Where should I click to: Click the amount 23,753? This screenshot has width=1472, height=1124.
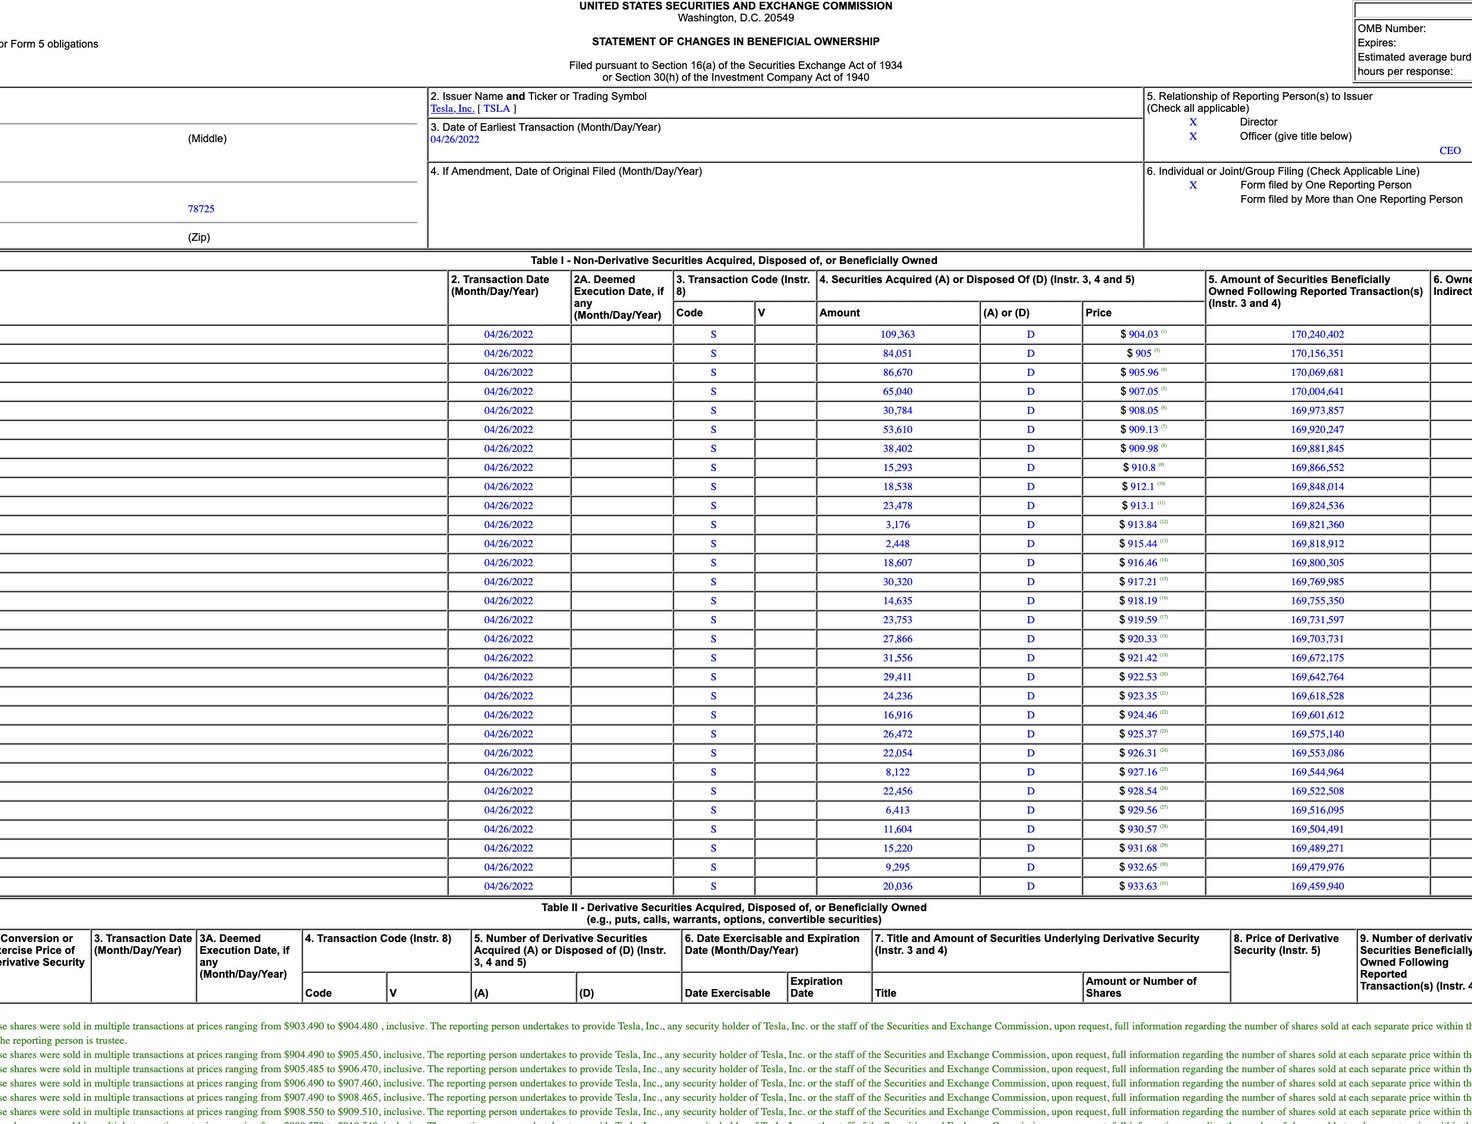[x=898, y=620]
